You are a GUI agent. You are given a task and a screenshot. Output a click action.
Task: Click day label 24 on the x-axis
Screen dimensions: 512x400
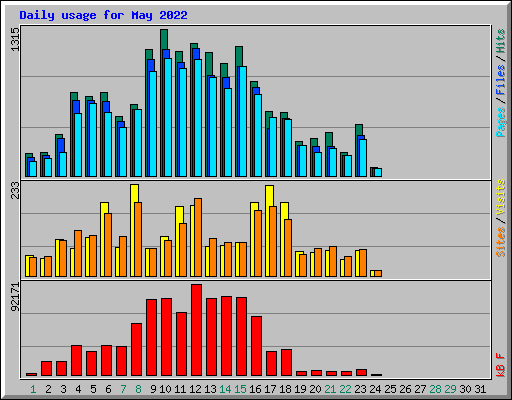click(376, 389)
